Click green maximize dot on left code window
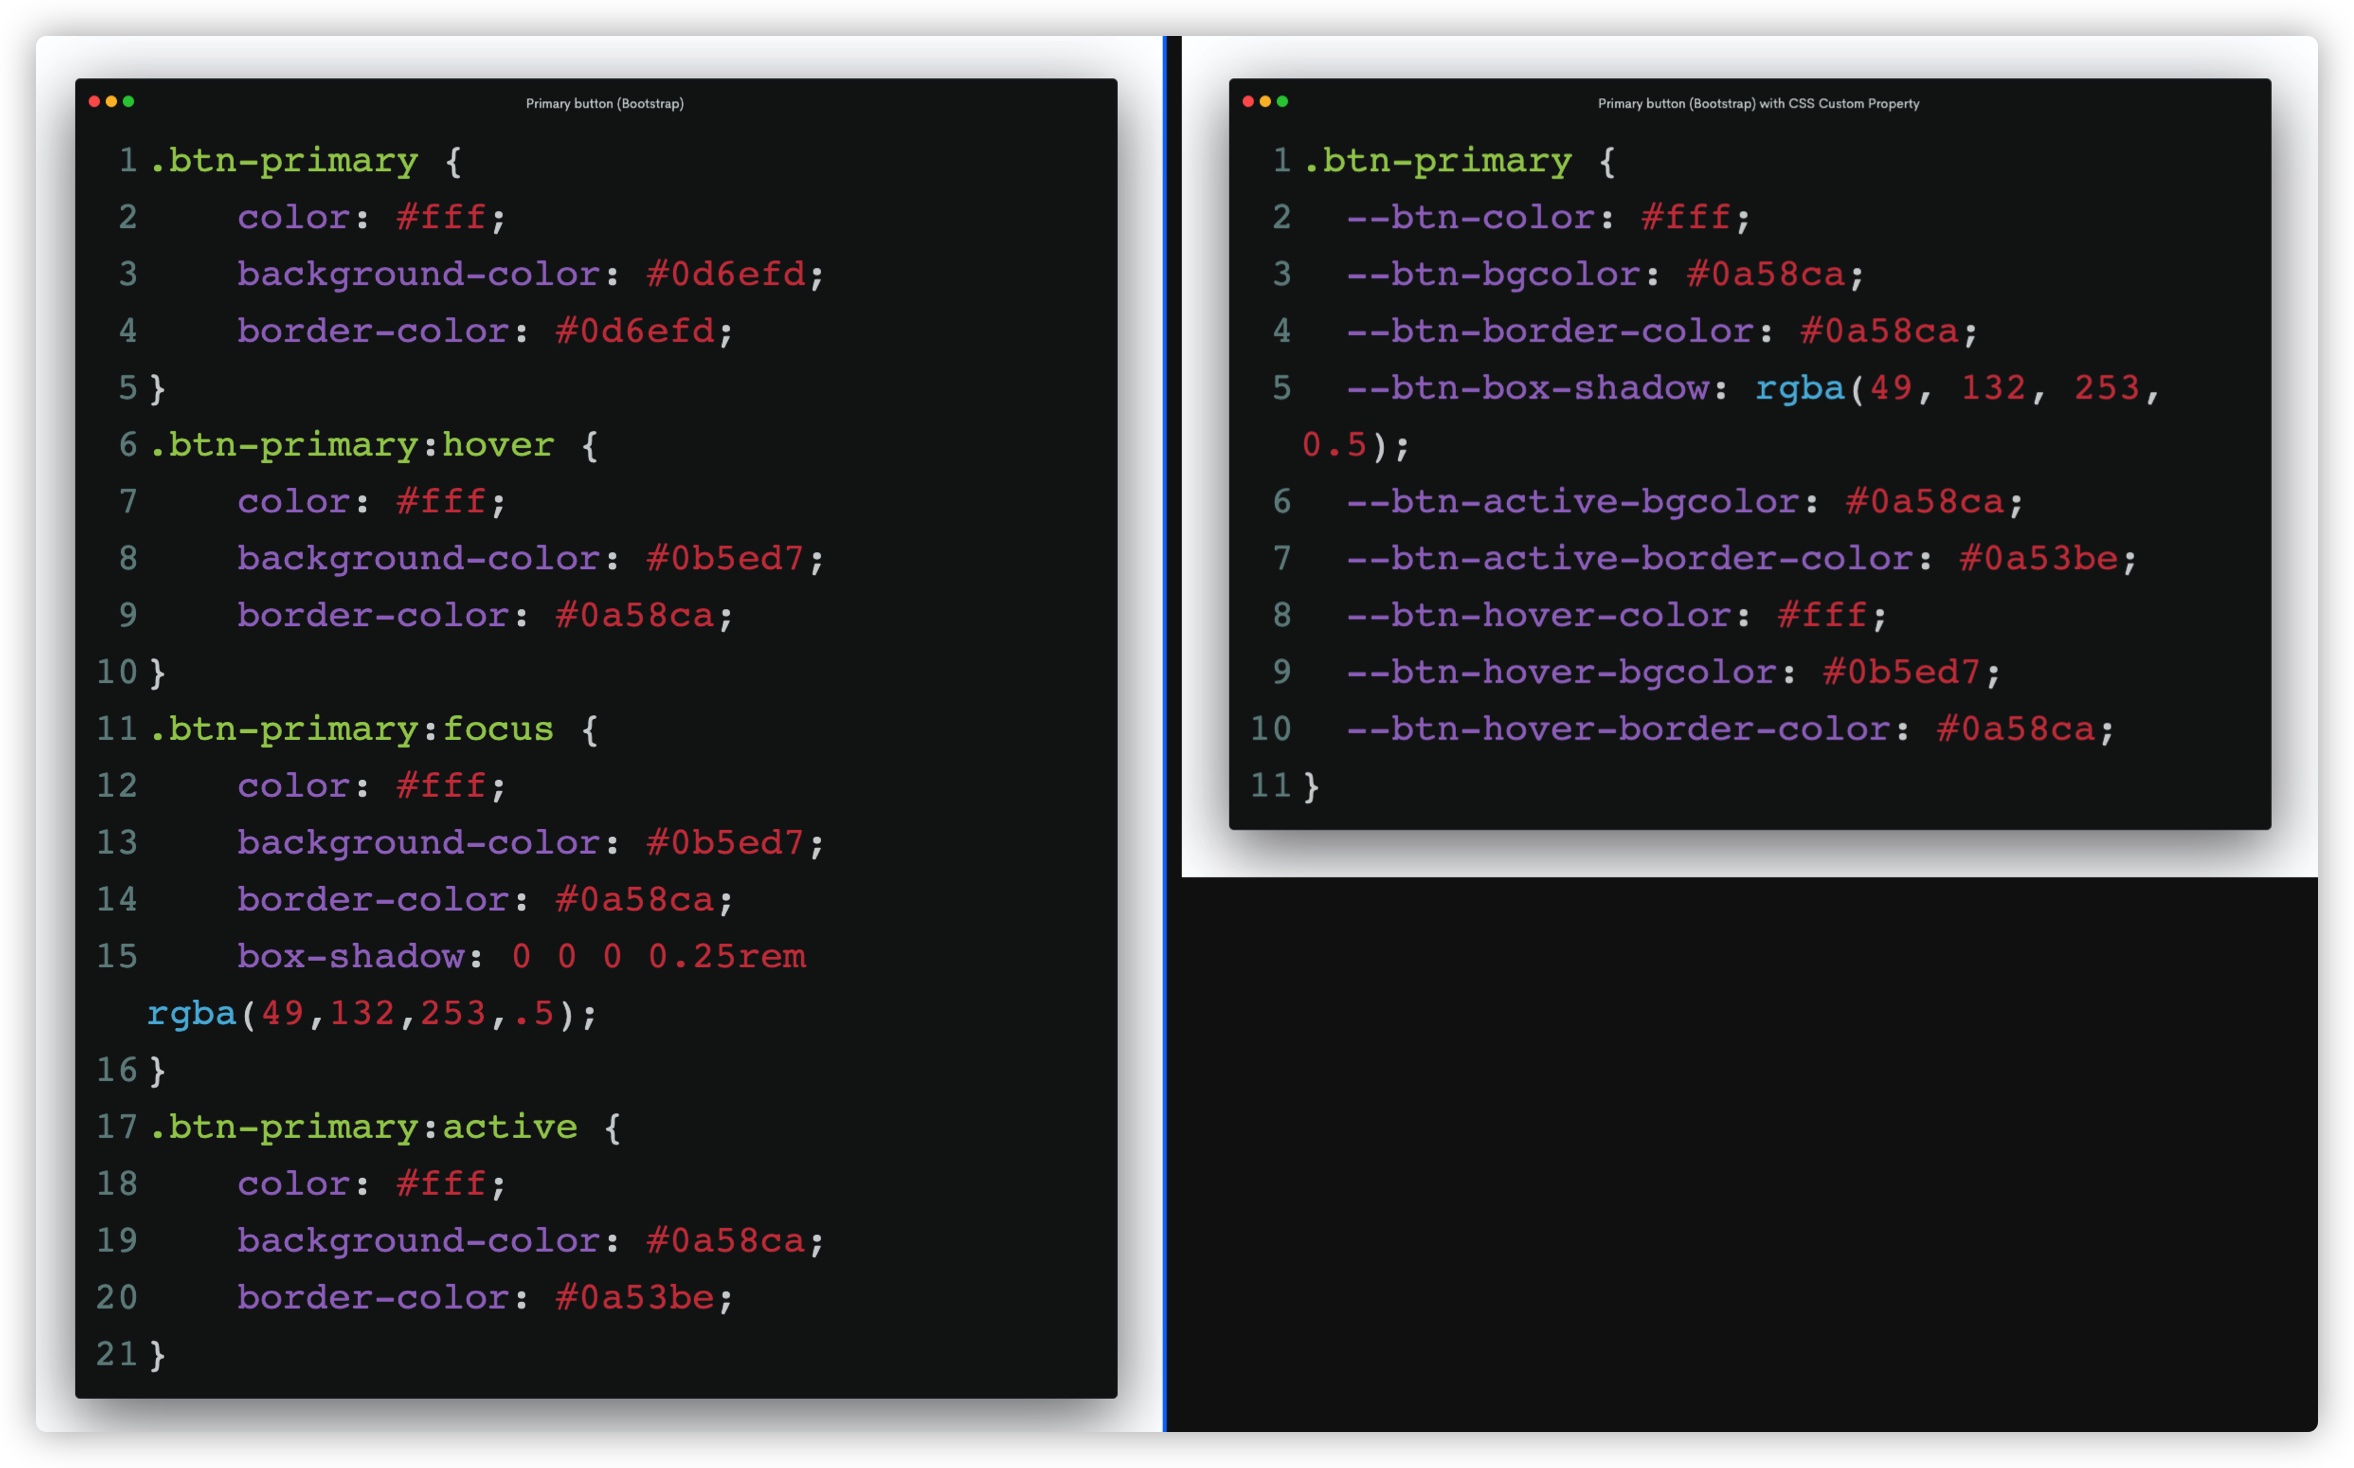 pos(128,101)
